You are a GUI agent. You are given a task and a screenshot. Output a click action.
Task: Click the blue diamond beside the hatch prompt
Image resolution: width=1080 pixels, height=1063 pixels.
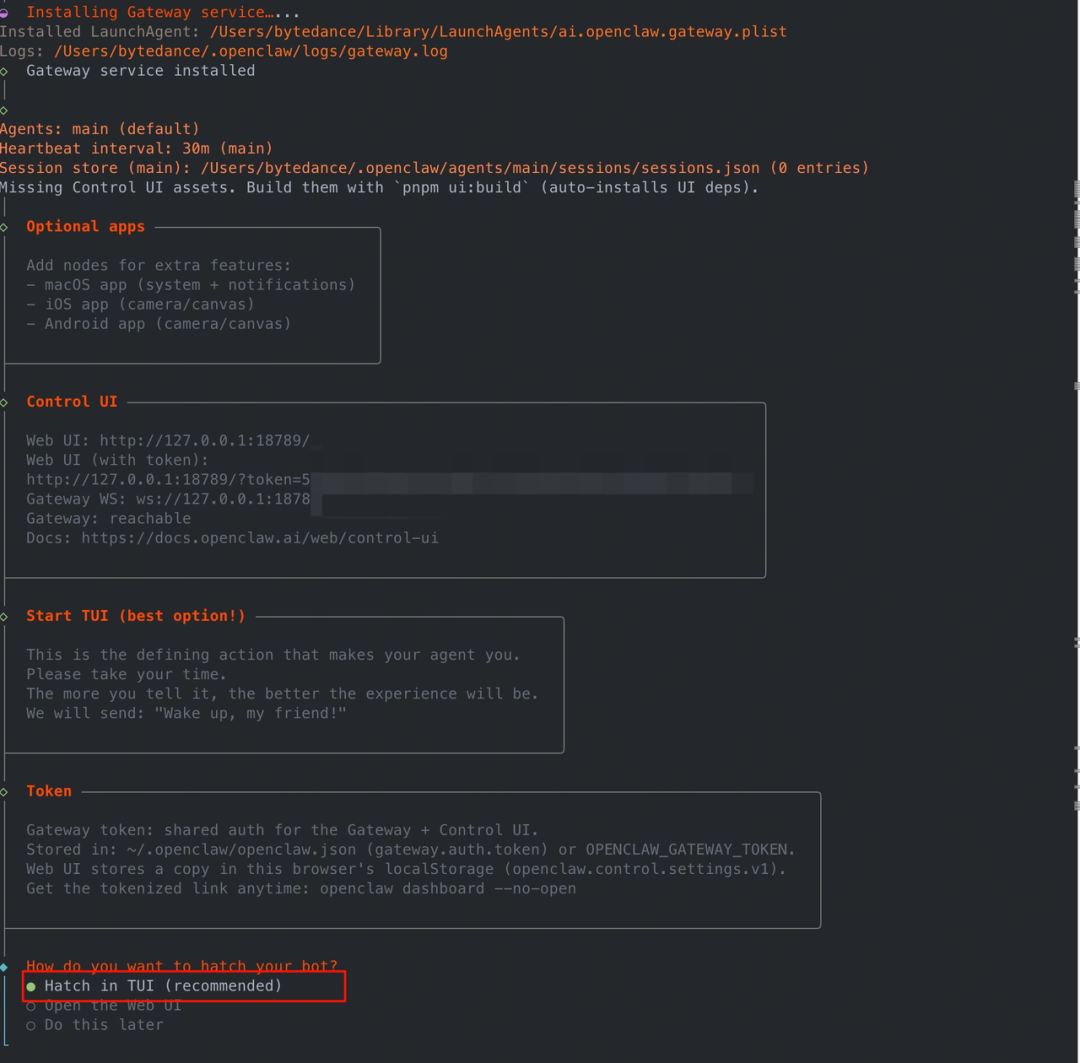[x=5, y=967]
